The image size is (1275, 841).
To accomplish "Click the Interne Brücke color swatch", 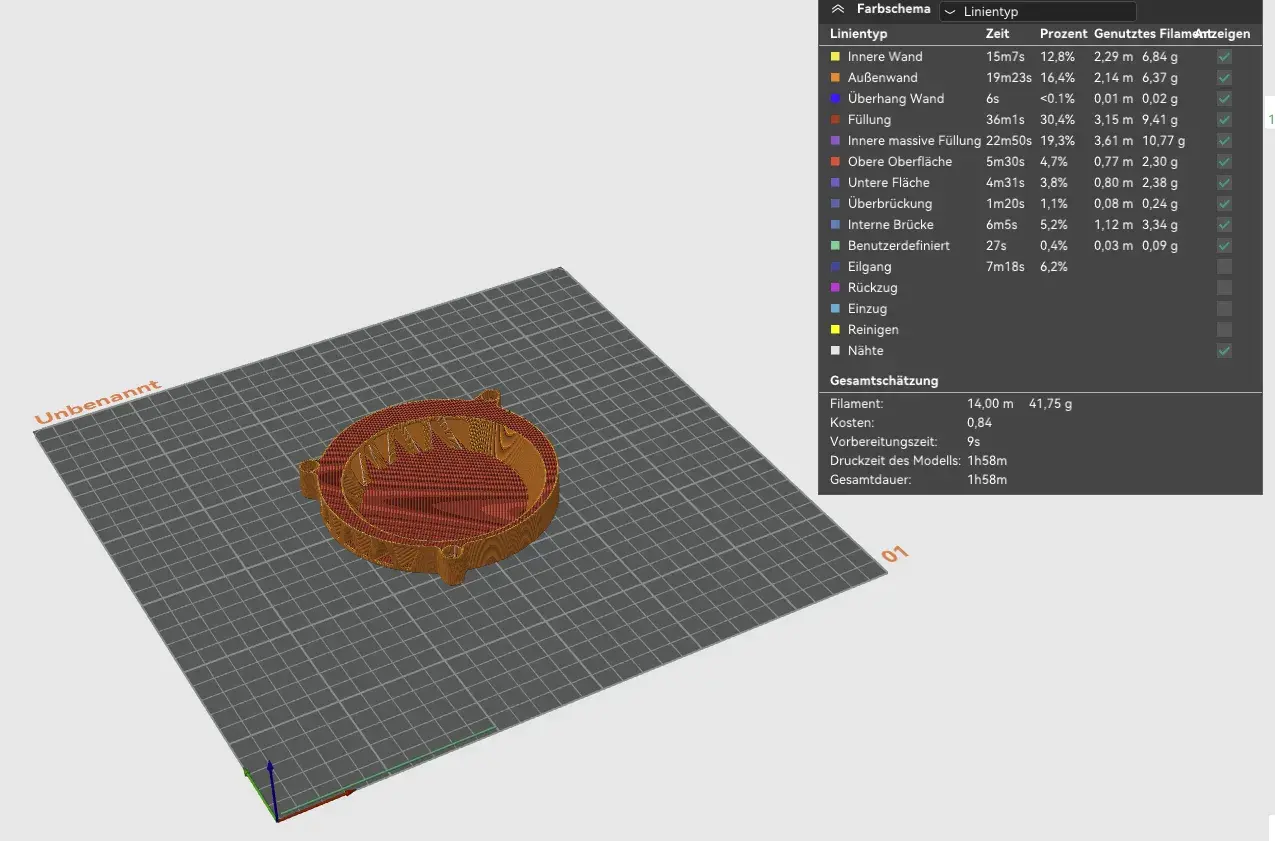I will [x=835, y=225].
